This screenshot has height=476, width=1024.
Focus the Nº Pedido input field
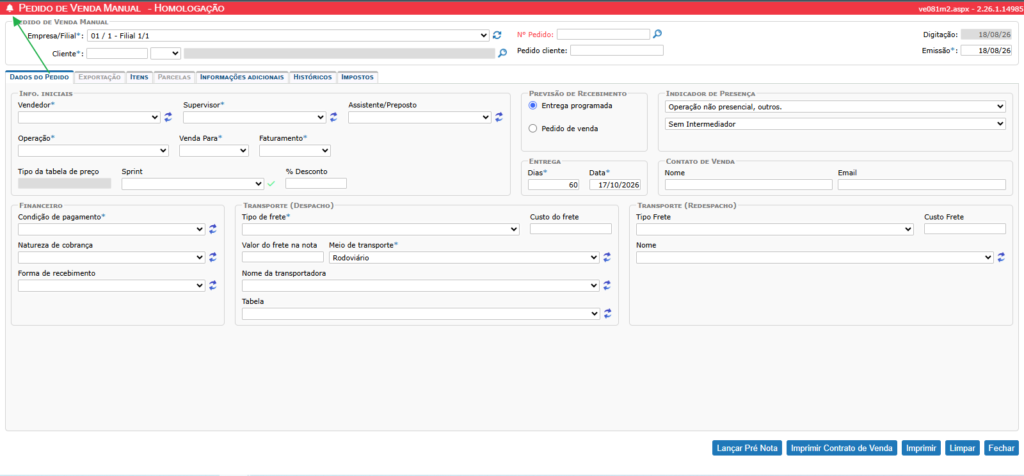point(603,35)
